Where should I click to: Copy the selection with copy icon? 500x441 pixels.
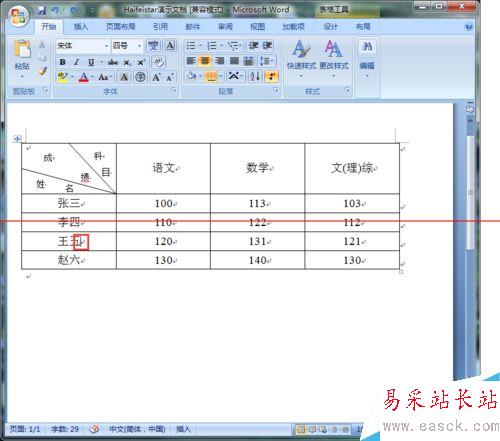point(42,57)
